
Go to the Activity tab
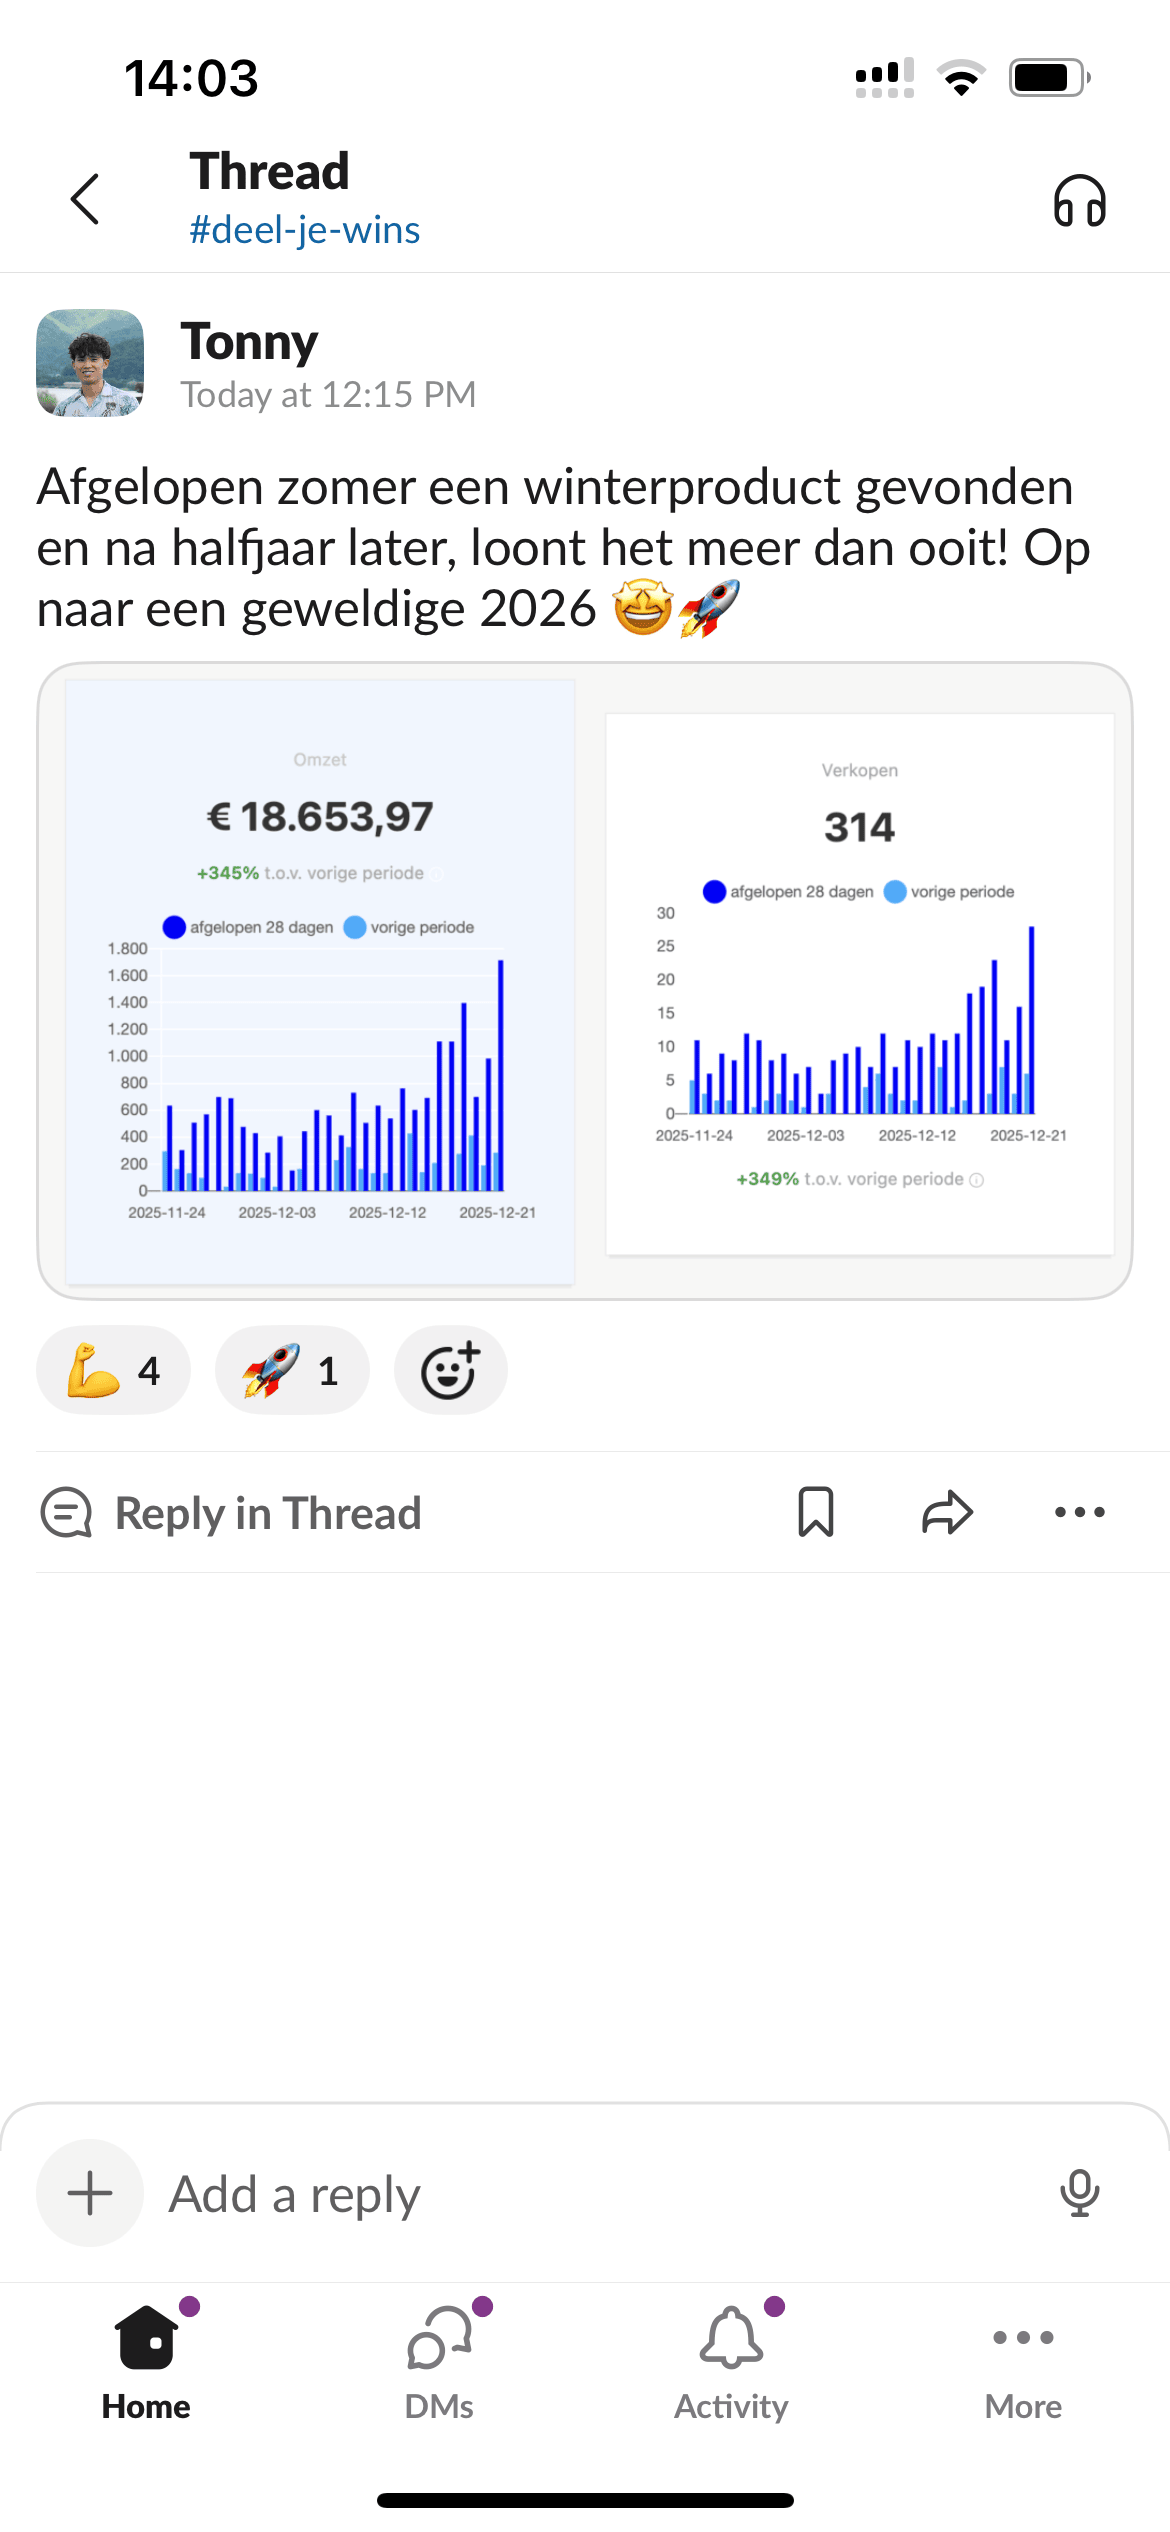tap(731, 2360)
